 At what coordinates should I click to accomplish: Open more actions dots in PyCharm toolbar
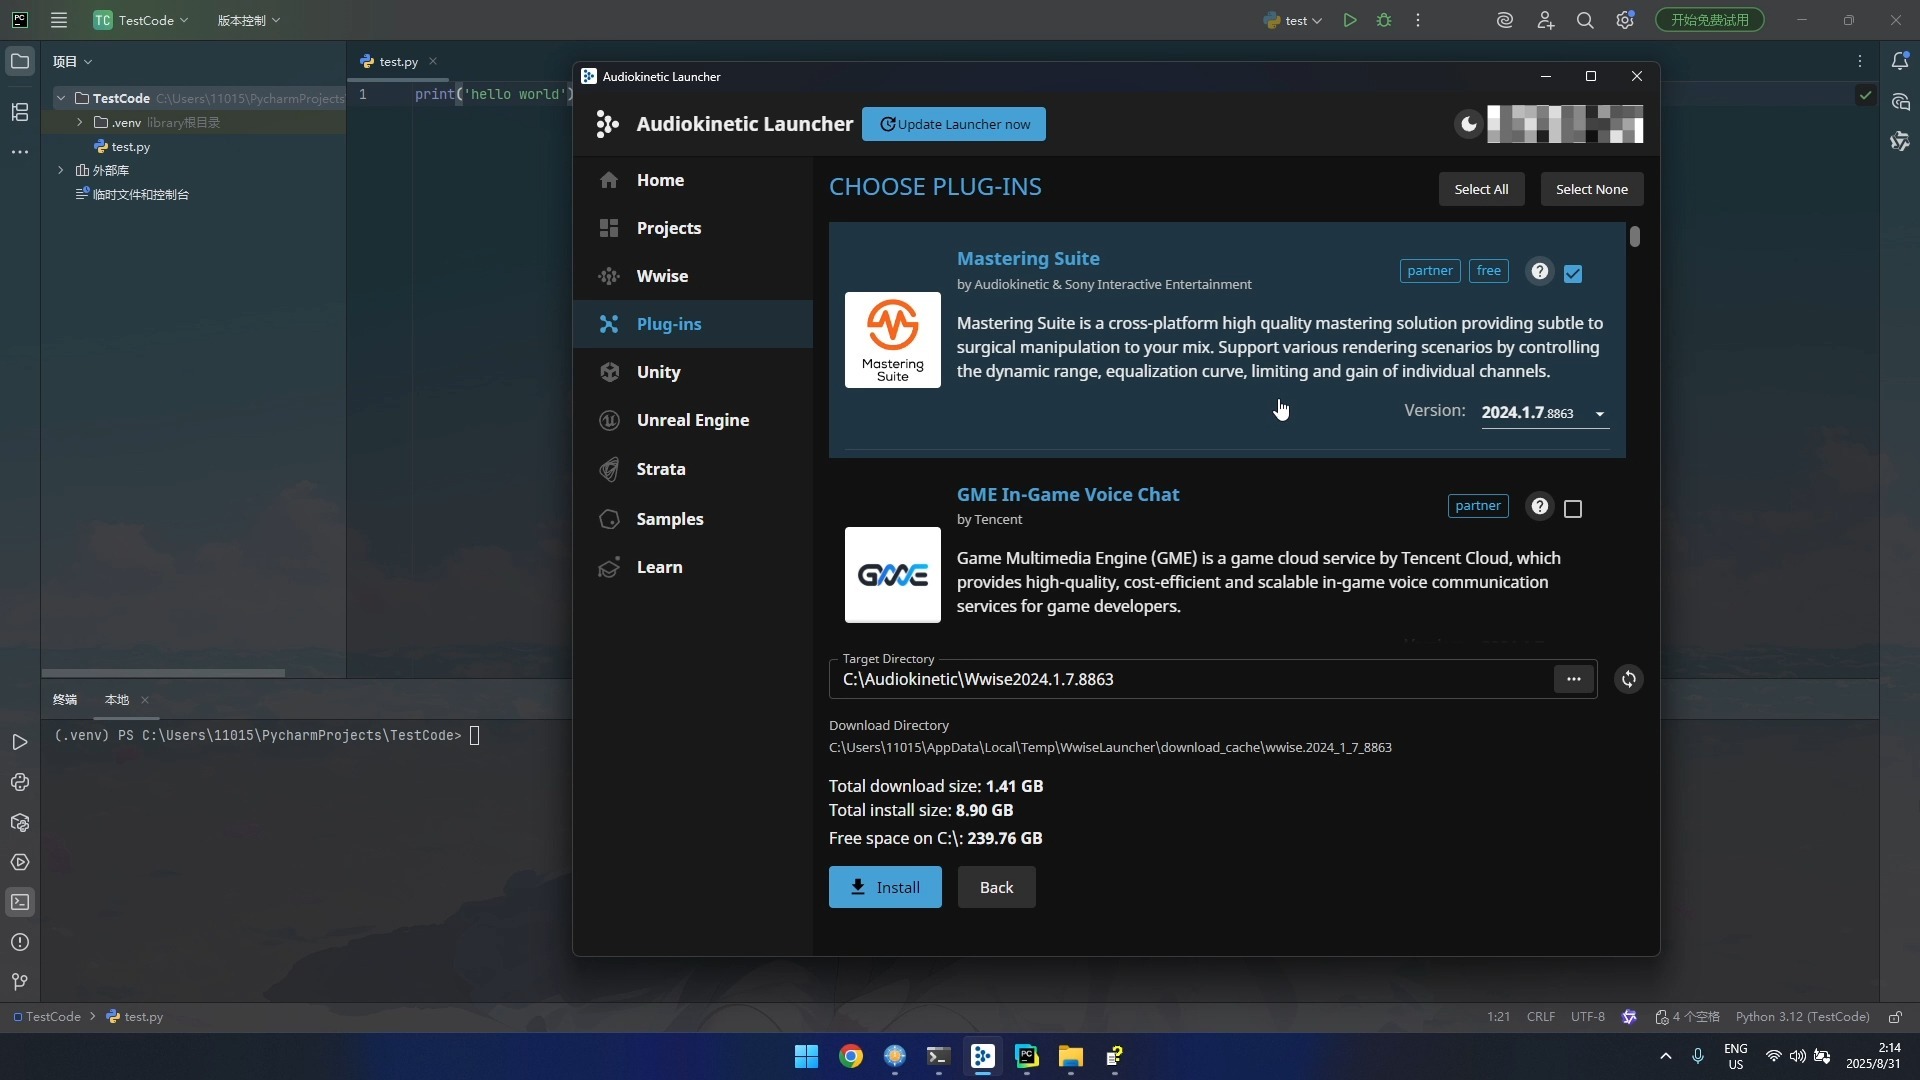(x=1418, y=20)
